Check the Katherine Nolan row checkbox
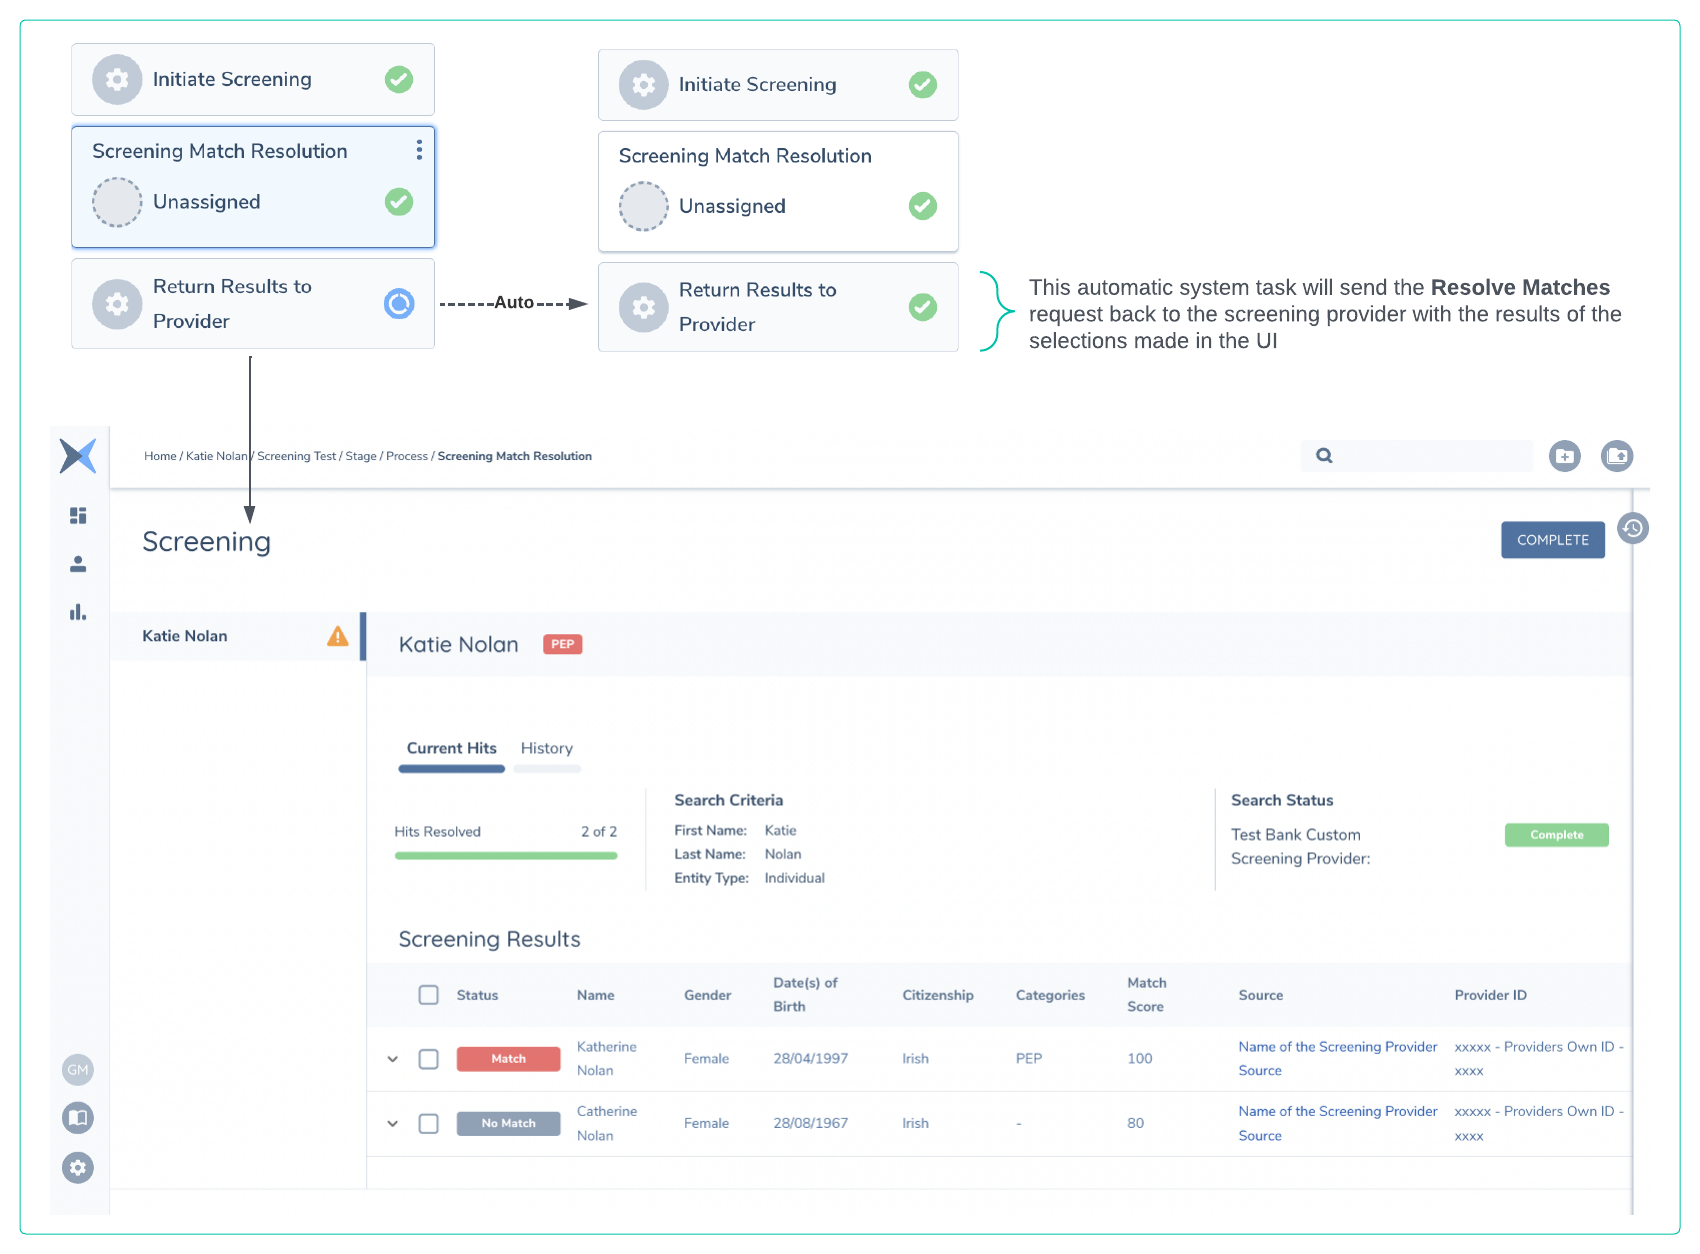The image size is (1700, 1254). tap(429, 1059)
